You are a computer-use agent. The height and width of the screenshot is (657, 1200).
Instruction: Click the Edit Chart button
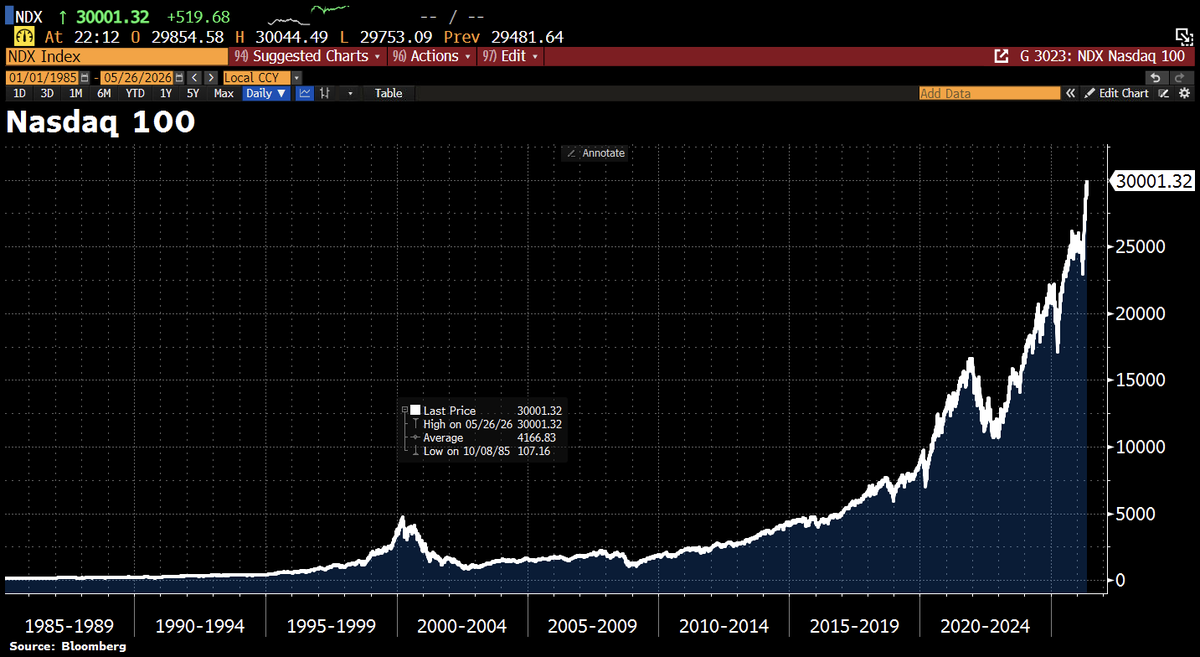coord(1117,93)
